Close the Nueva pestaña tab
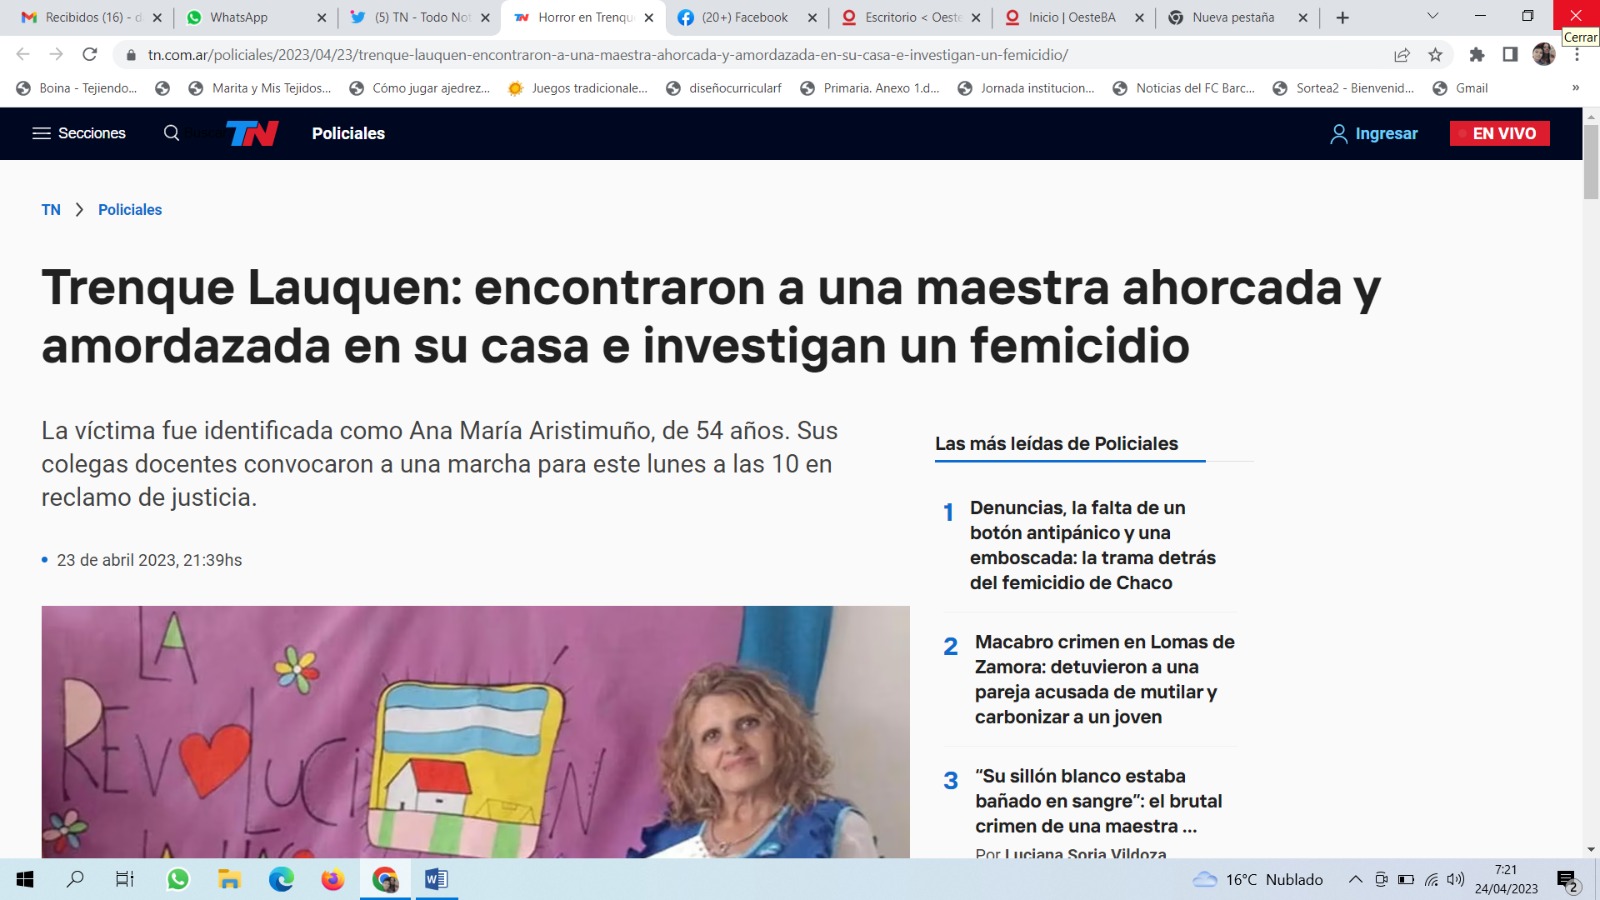Screen dimensions: 1600x900 point(1303,18)
